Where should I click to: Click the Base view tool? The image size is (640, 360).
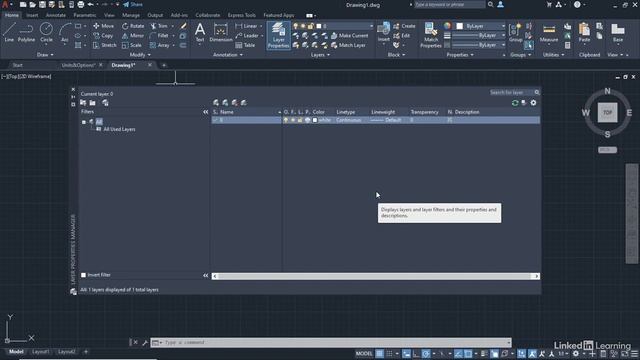(618, 32)
